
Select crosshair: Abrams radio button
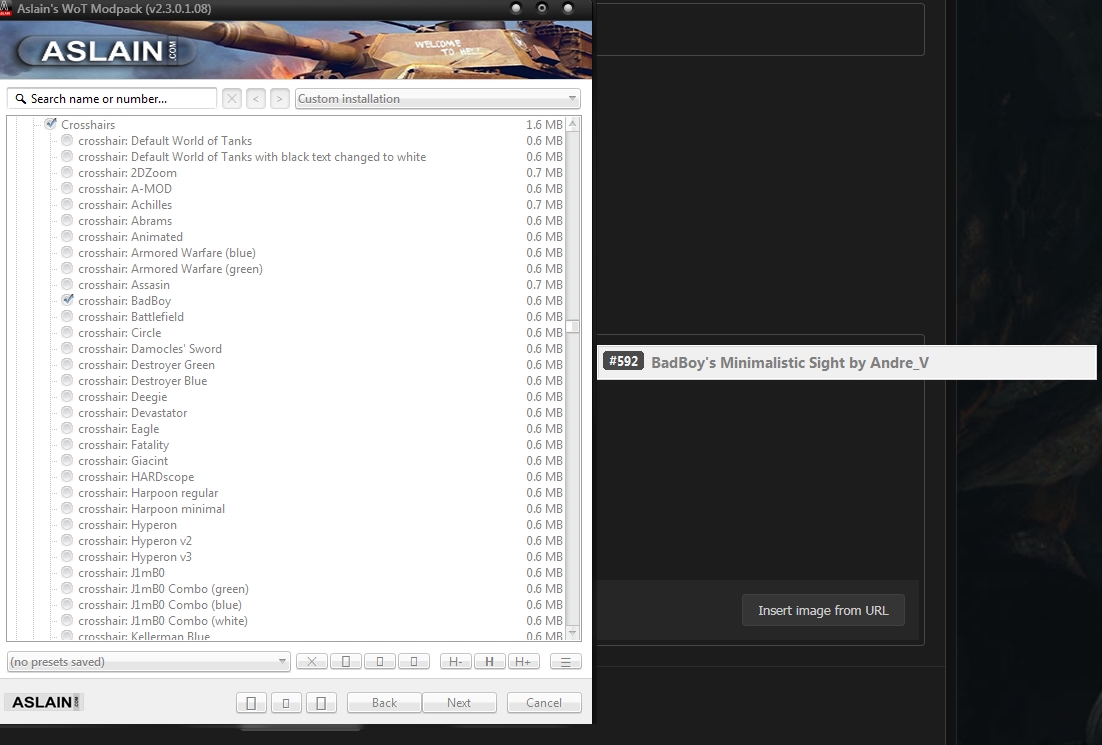click(x=67, y=221)
